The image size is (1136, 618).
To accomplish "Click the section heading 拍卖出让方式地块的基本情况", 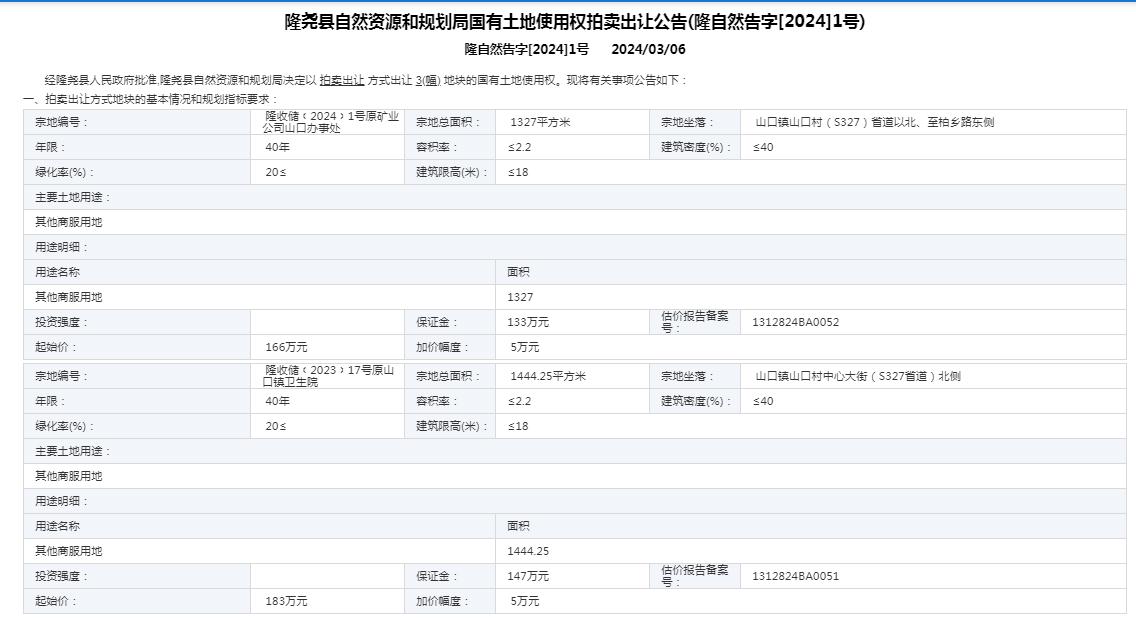I will click(x=150, y=99).
